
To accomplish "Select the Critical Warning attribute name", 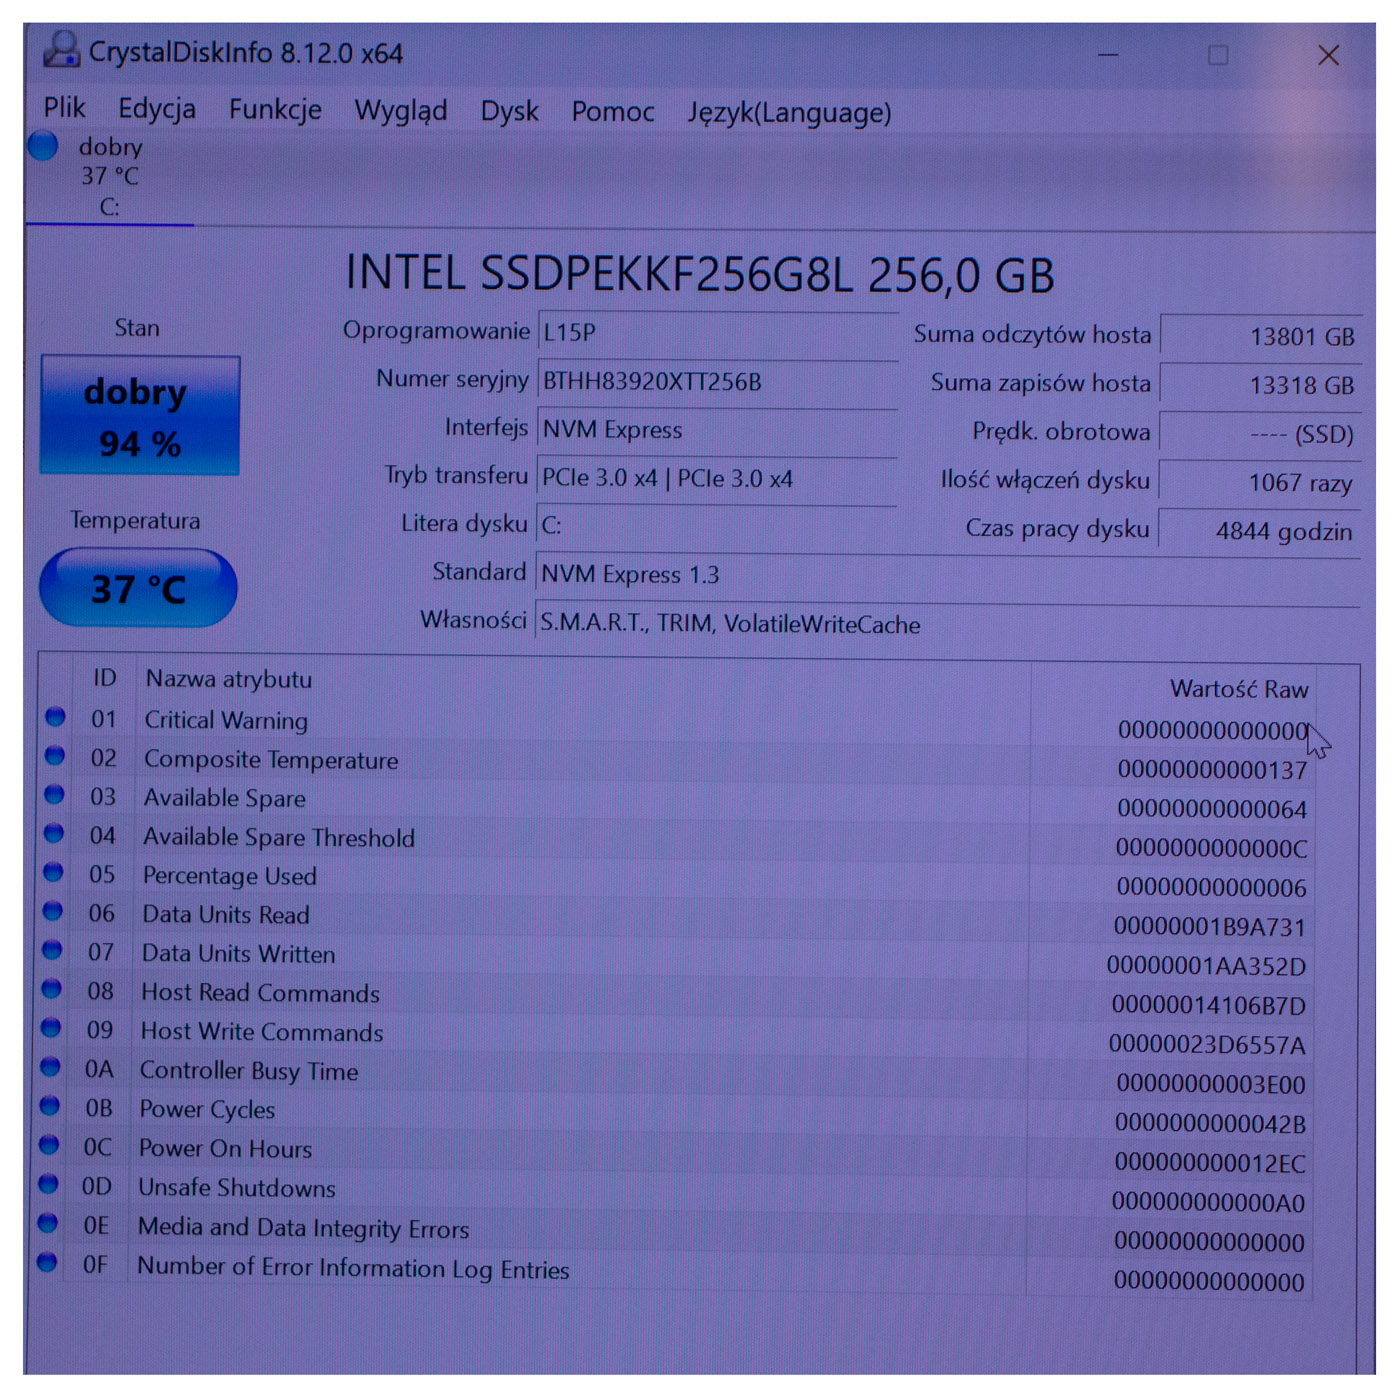I will click(226, 720).
